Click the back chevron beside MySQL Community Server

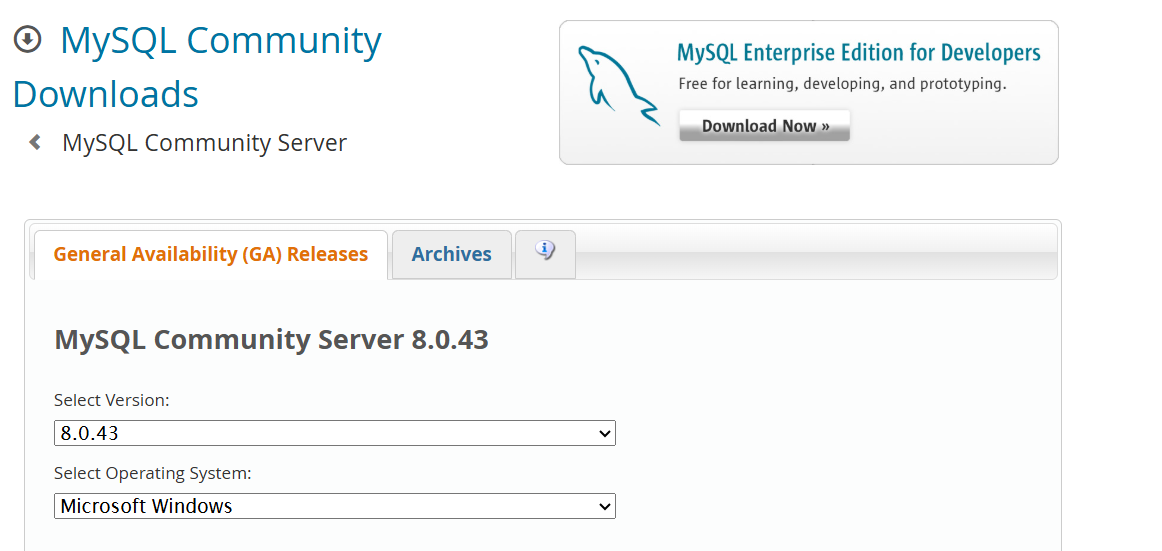point(34,142)
